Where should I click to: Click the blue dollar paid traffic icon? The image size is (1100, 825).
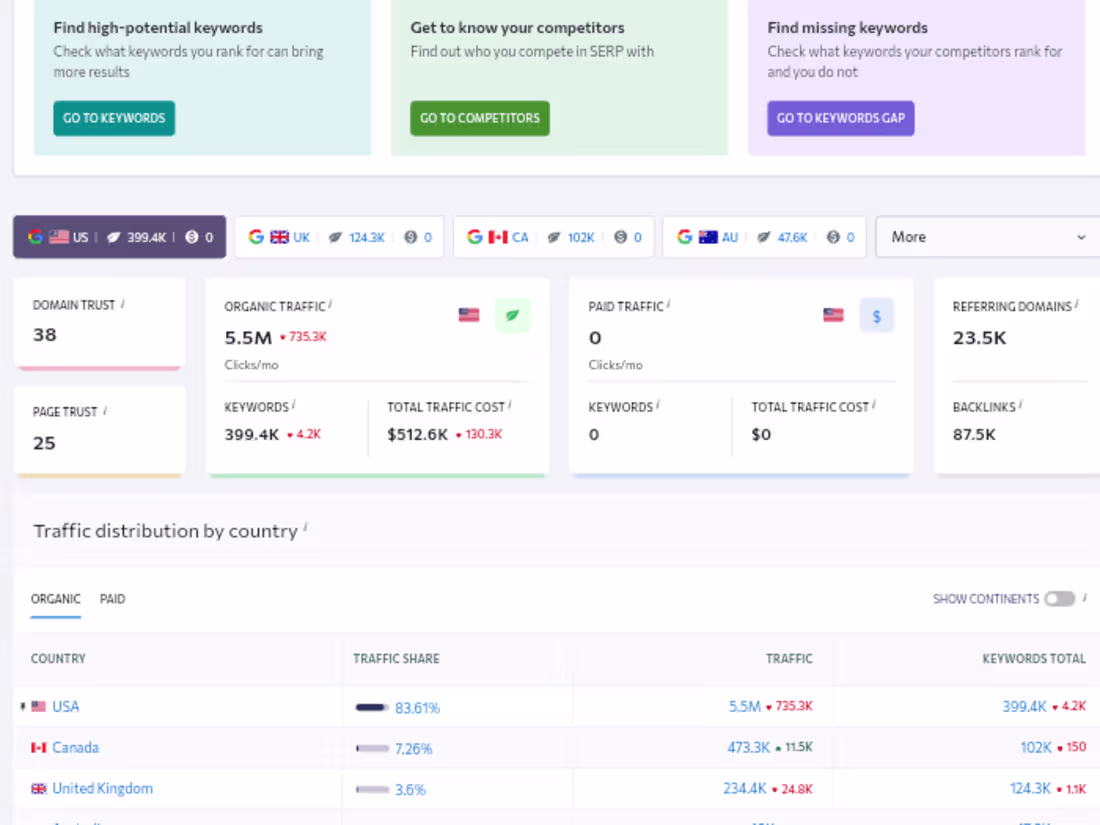876,316
